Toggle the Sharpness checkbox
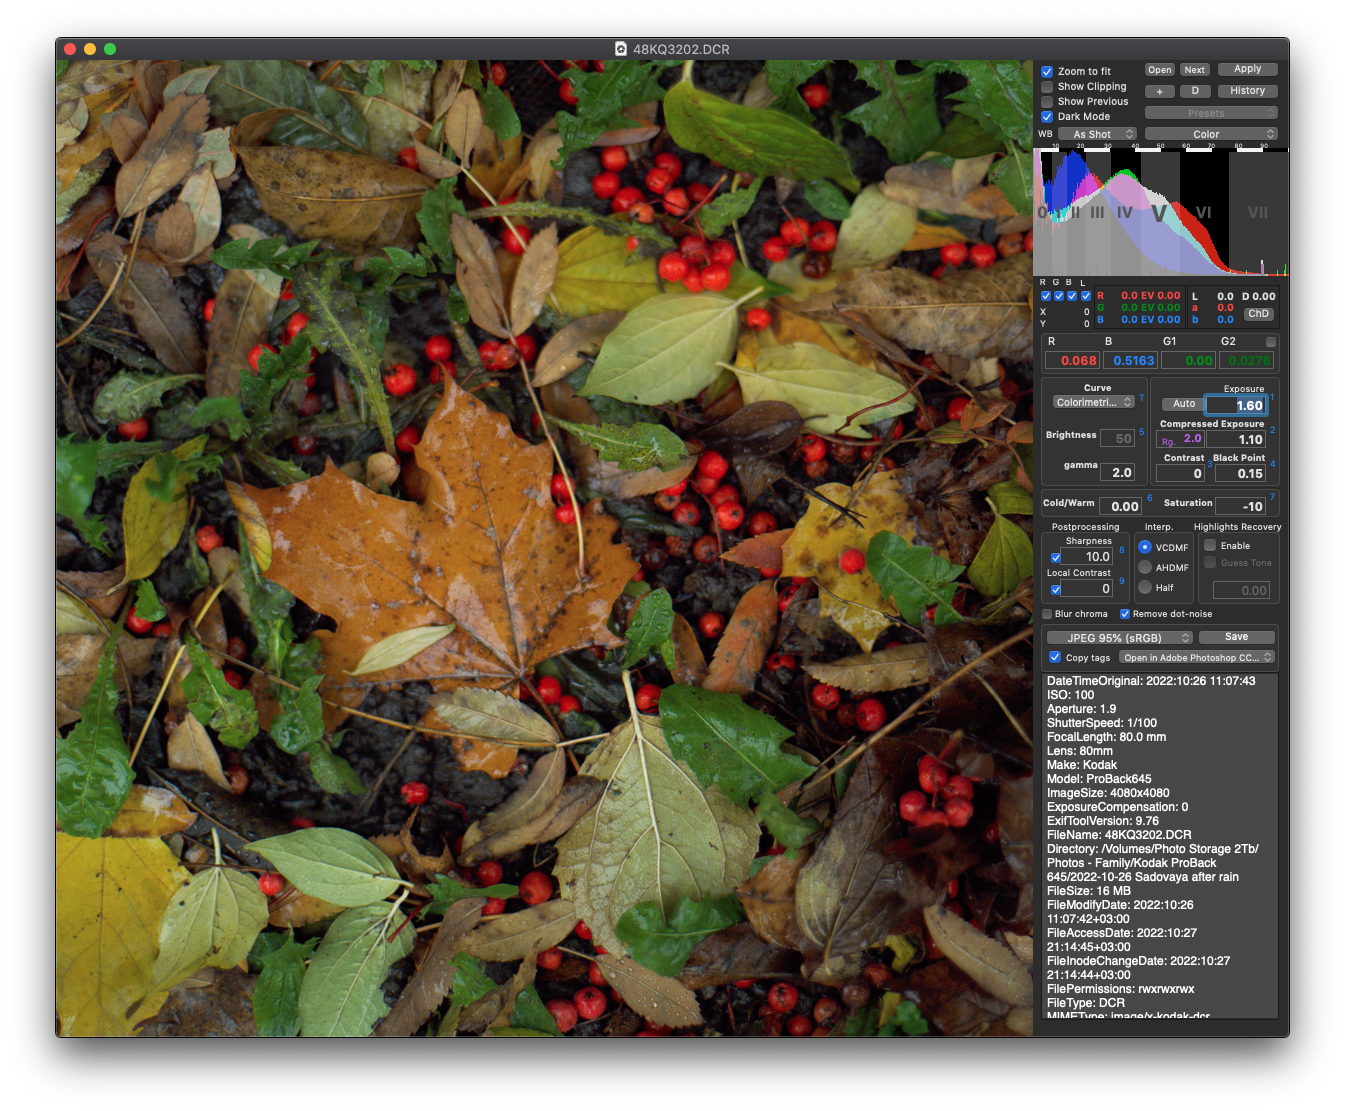 click(x=1056, y=558)
